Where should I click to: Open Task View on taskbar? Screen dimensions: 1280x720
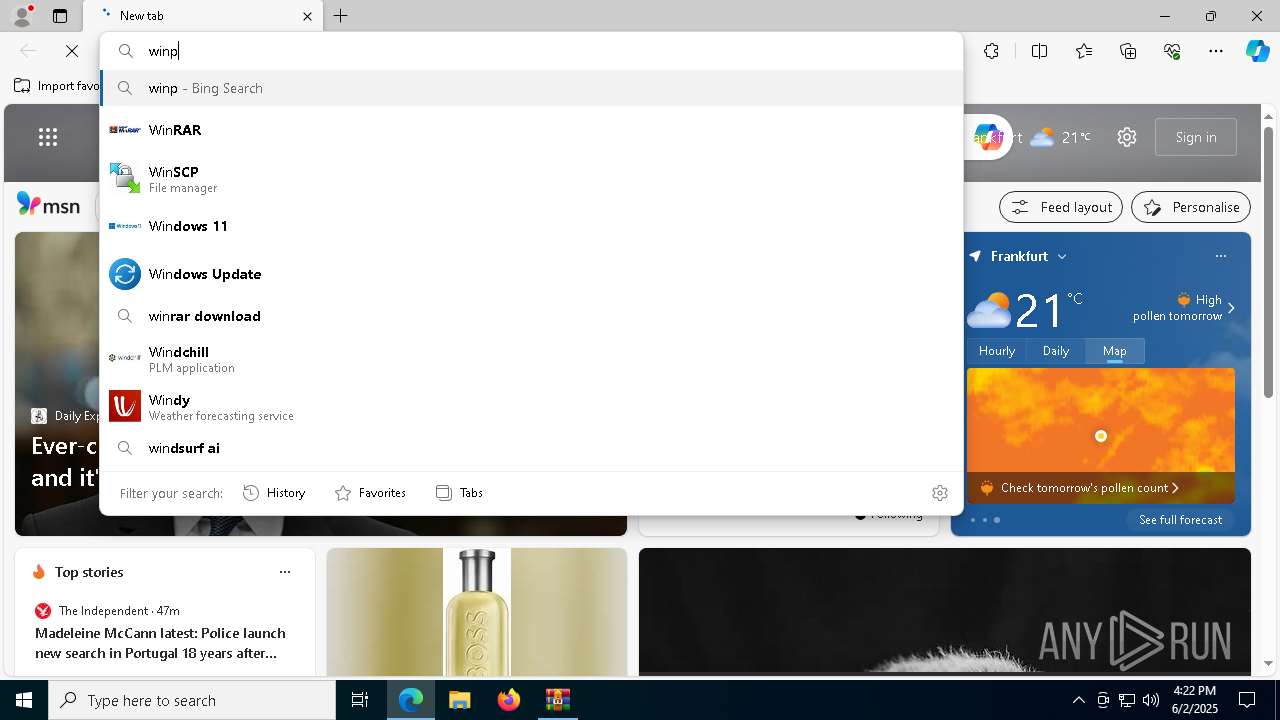360,700
